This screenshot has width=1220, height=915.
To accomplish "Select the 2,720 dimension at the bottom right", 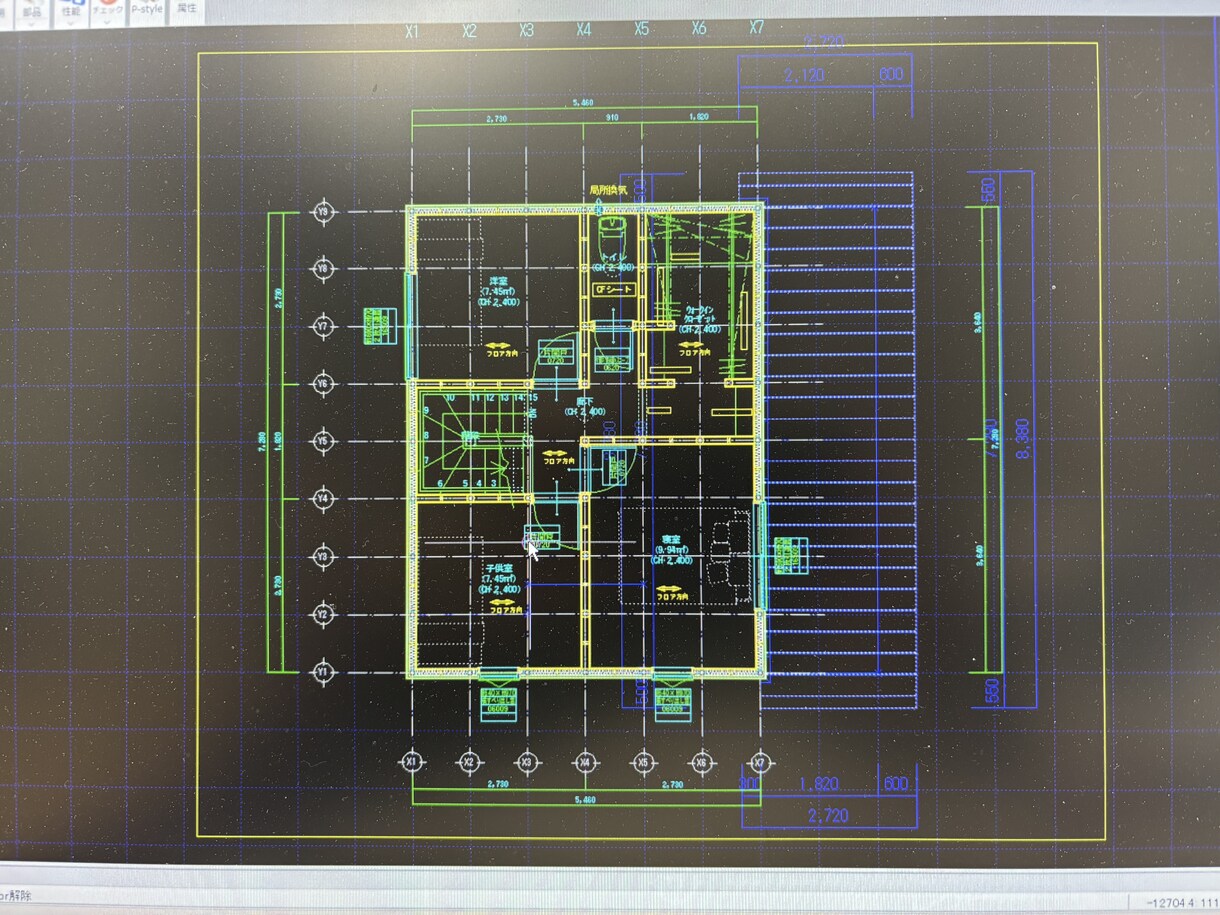I will [x=827, y=816].
